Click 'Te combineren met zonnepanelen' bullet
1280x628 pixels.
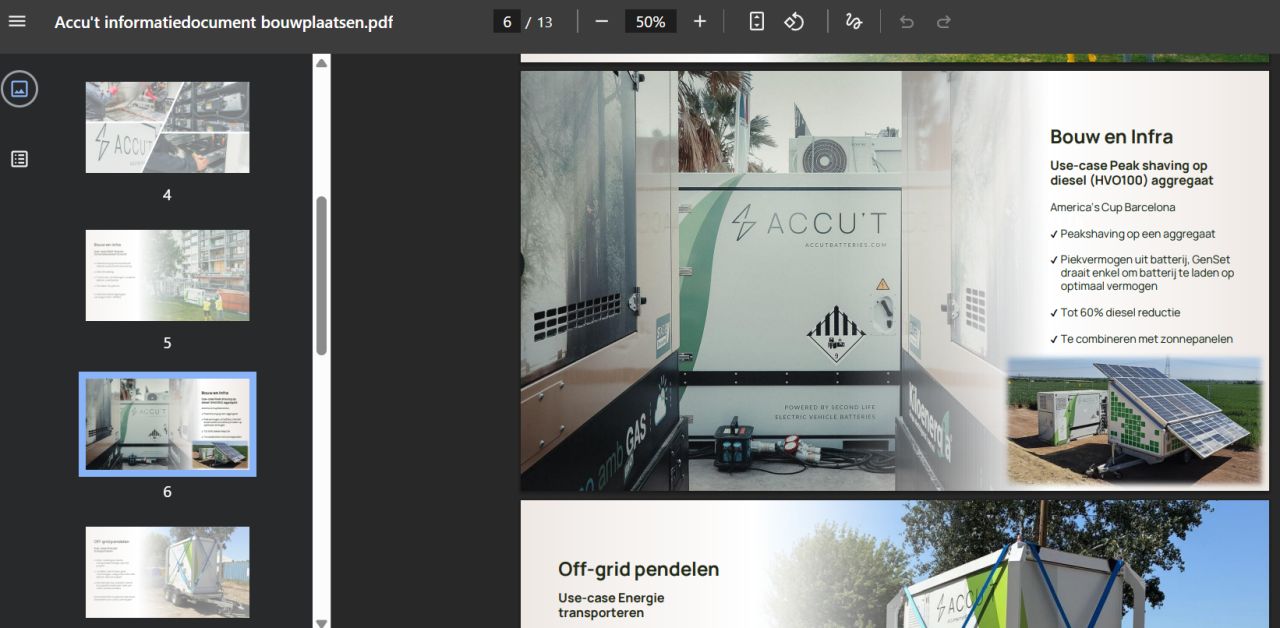coord(1141,339)
